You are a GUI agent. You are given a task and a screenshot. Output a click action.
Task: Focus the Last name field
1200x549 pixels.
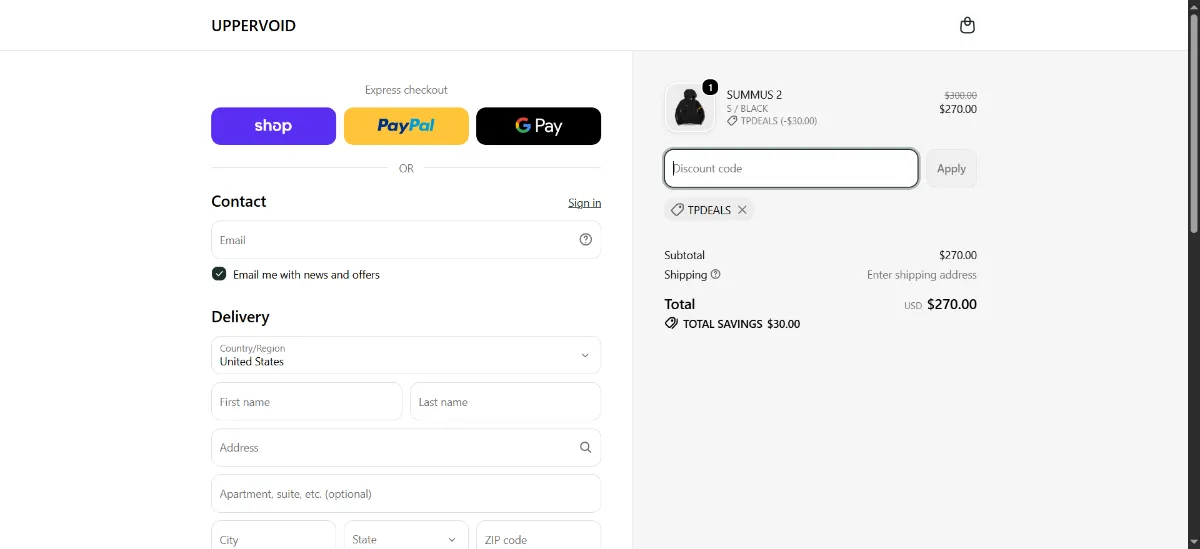(505, 402)
